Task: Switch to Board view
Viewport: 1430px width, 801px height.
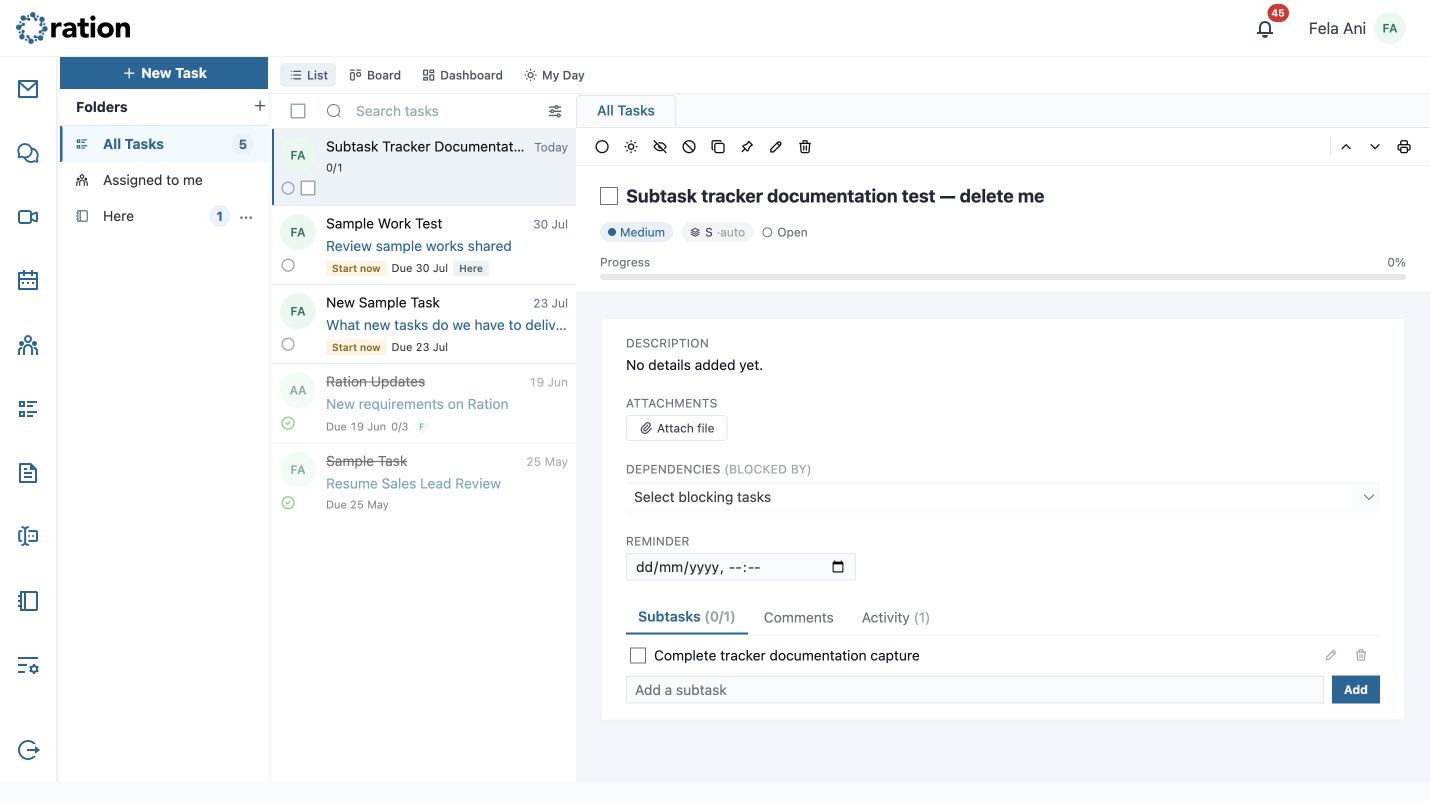Action: point(375,75)
